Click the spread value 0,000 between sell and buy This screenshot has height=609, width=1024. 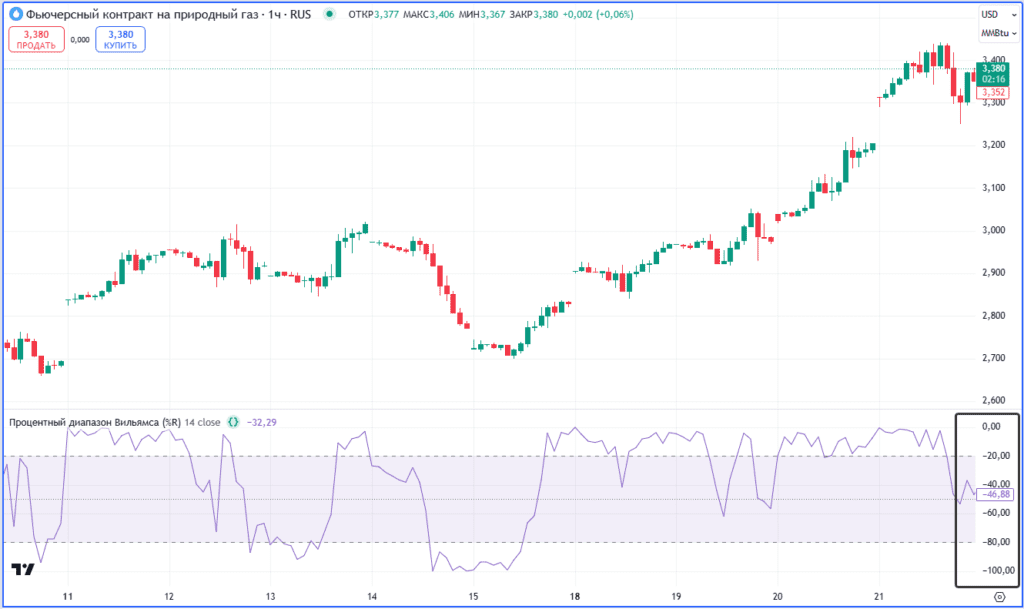pyautogui.click(x=80, y=40)
